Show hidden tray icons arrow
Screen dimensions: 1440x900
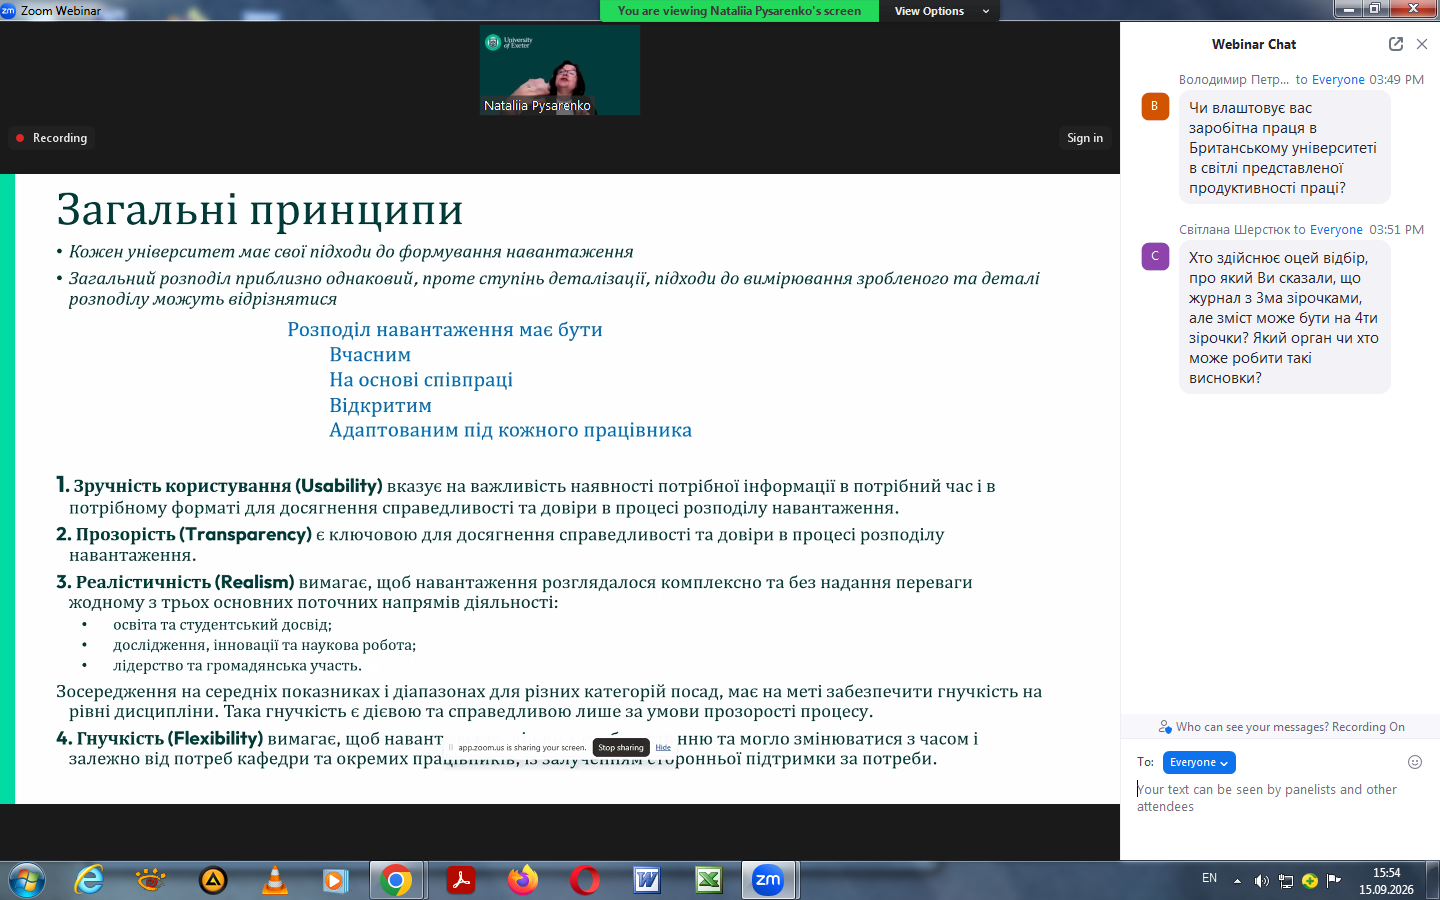[1237, 881]
